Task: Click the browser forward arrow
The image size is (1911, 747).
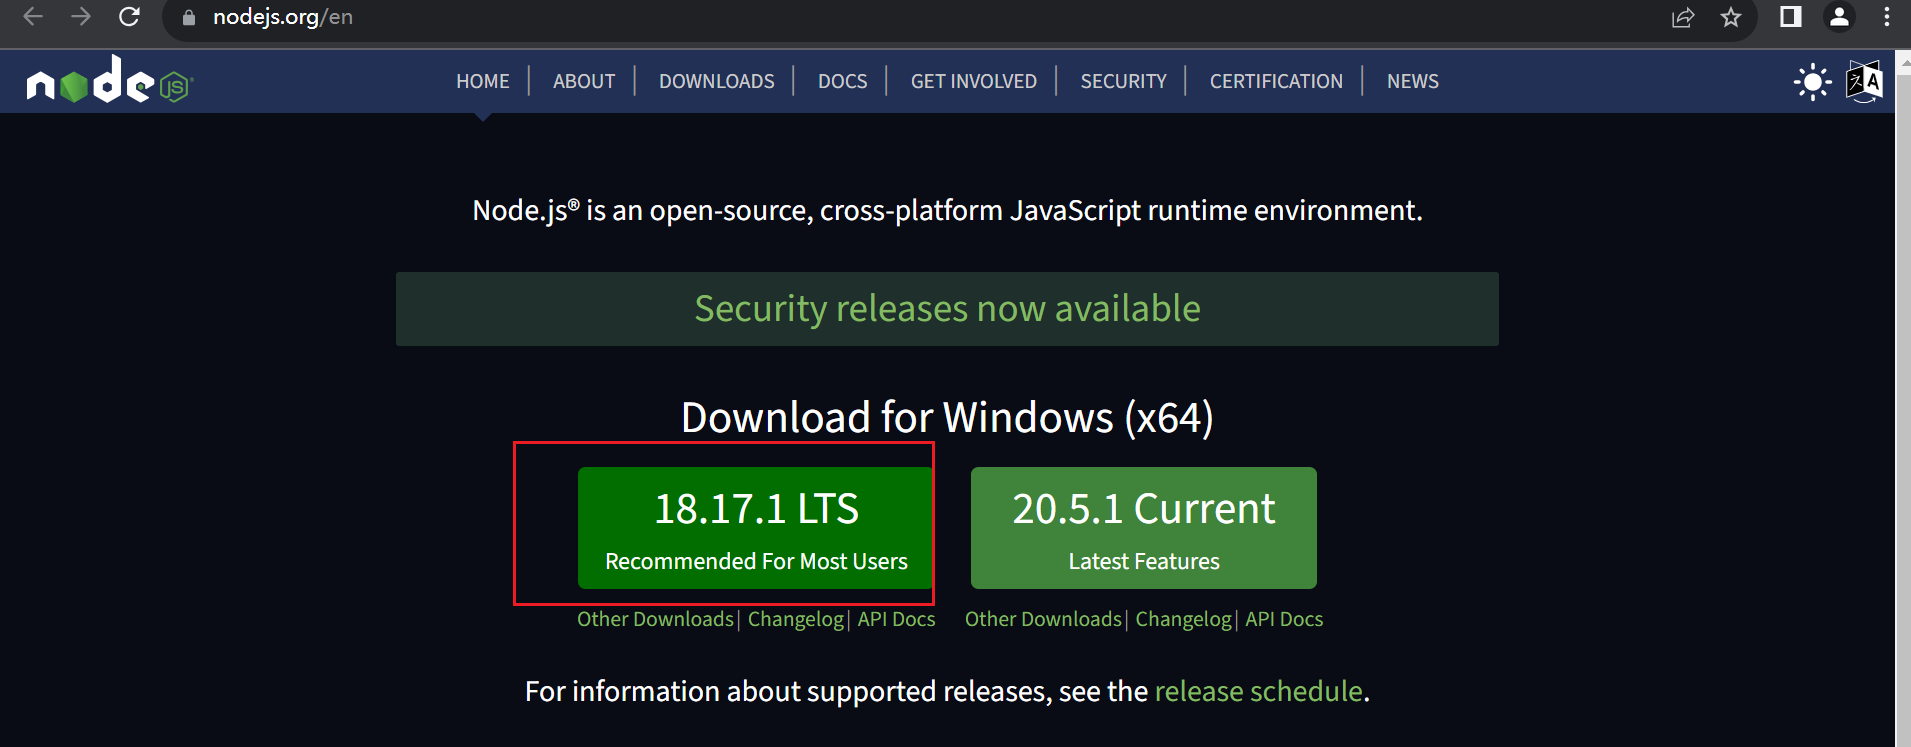Action: click(x=81, y=17)
